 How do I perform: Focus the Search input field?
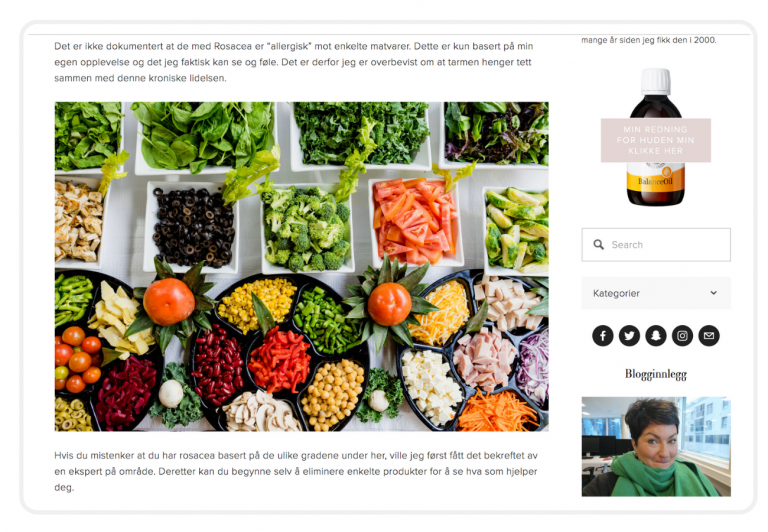[x=656, y=244]
